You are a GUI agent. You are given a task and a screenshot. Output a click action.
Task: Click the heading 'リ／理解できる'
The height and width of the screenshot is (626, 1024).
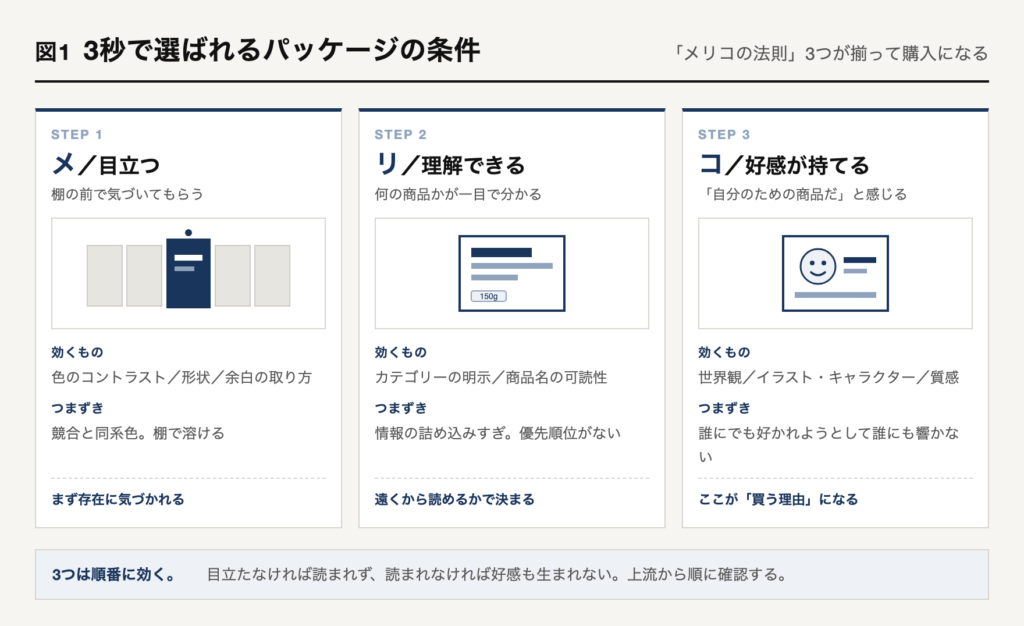tap(450, 164)
